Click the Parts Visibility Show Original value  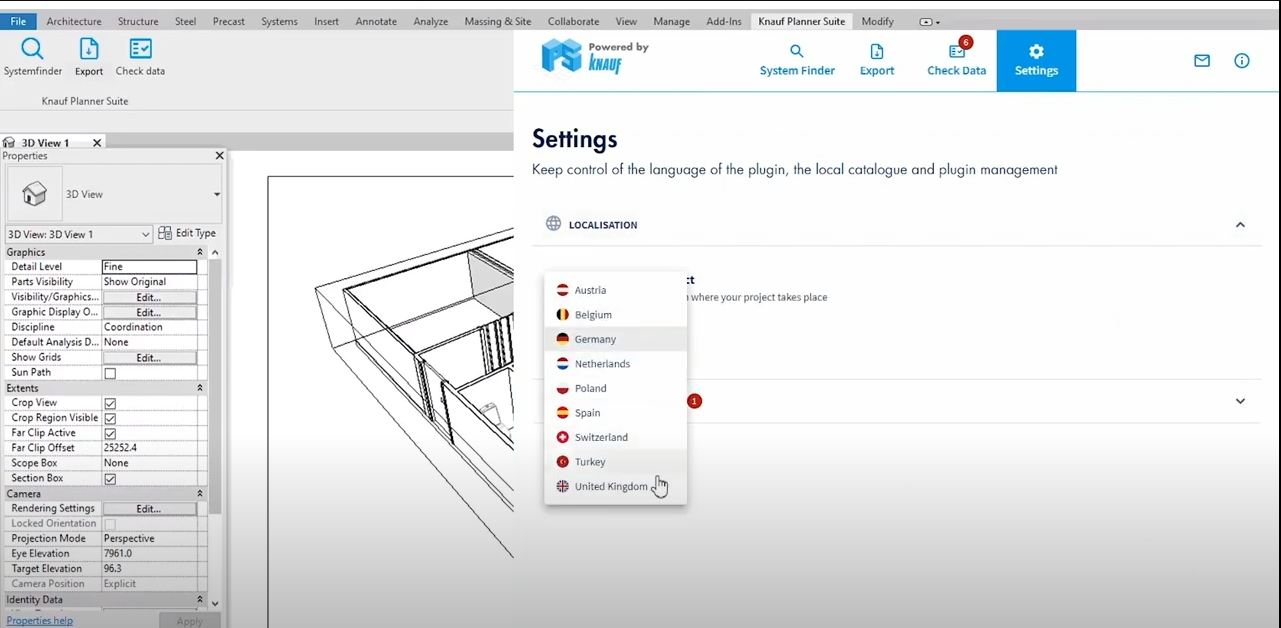click(x=149, y=282)
